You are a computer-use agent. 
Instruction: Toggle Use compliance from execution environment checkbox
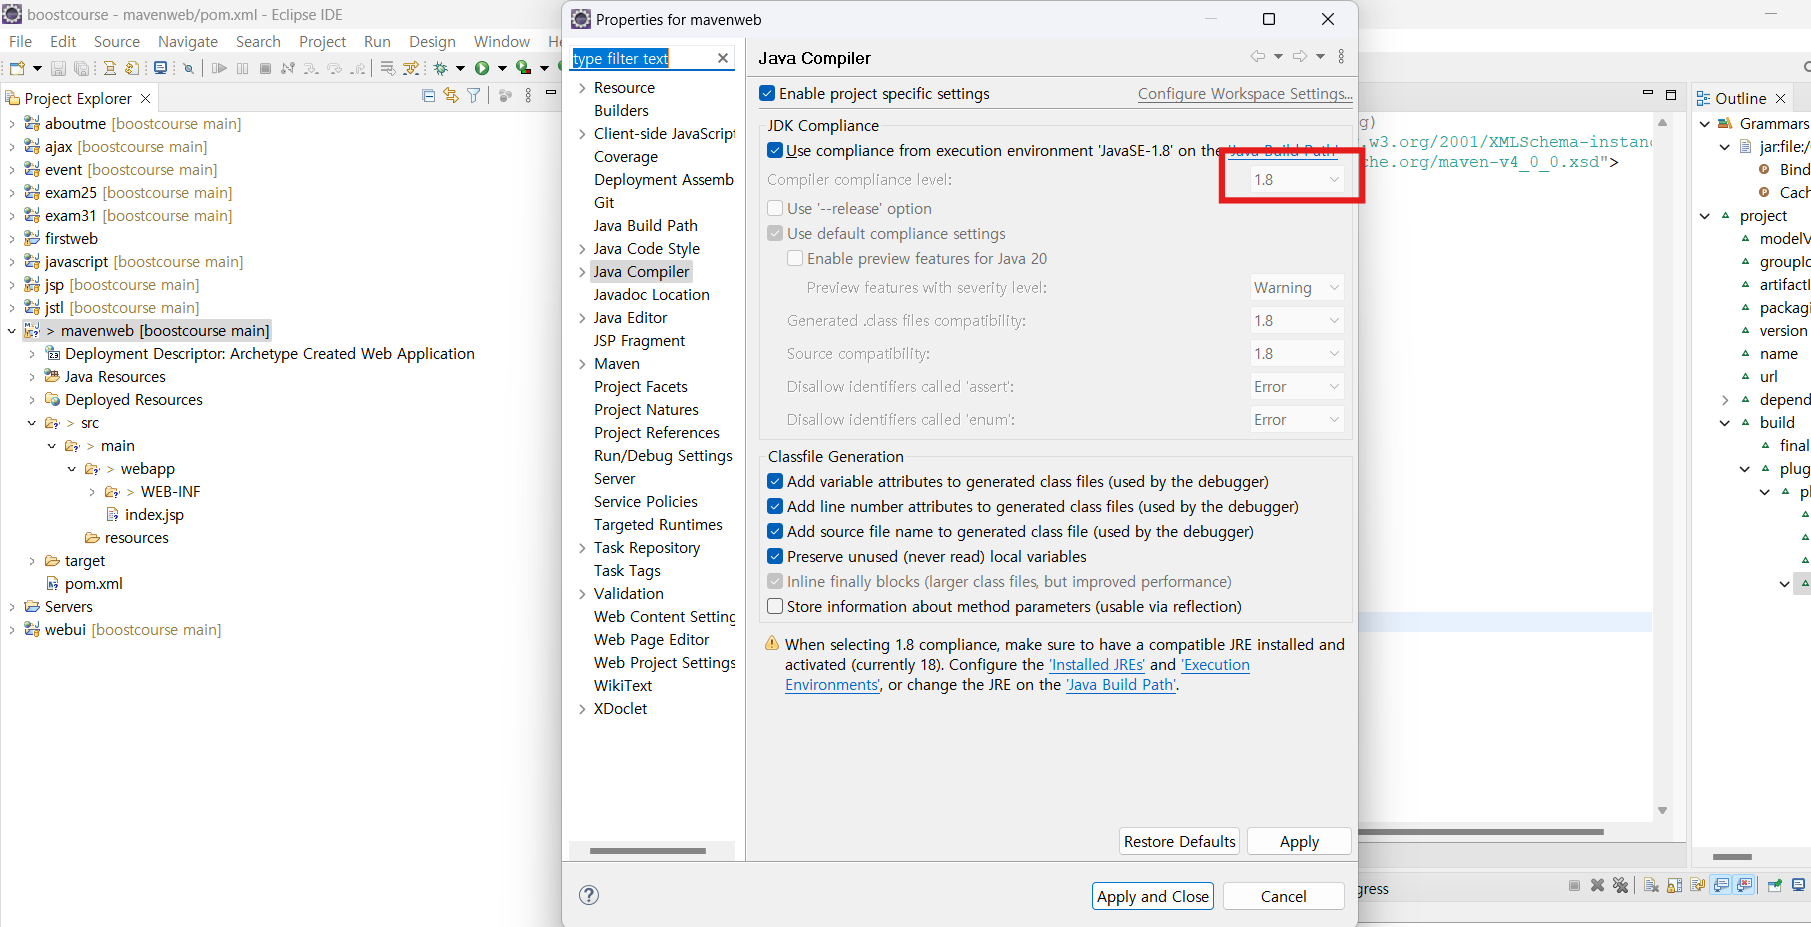click(x=775, y=151)
